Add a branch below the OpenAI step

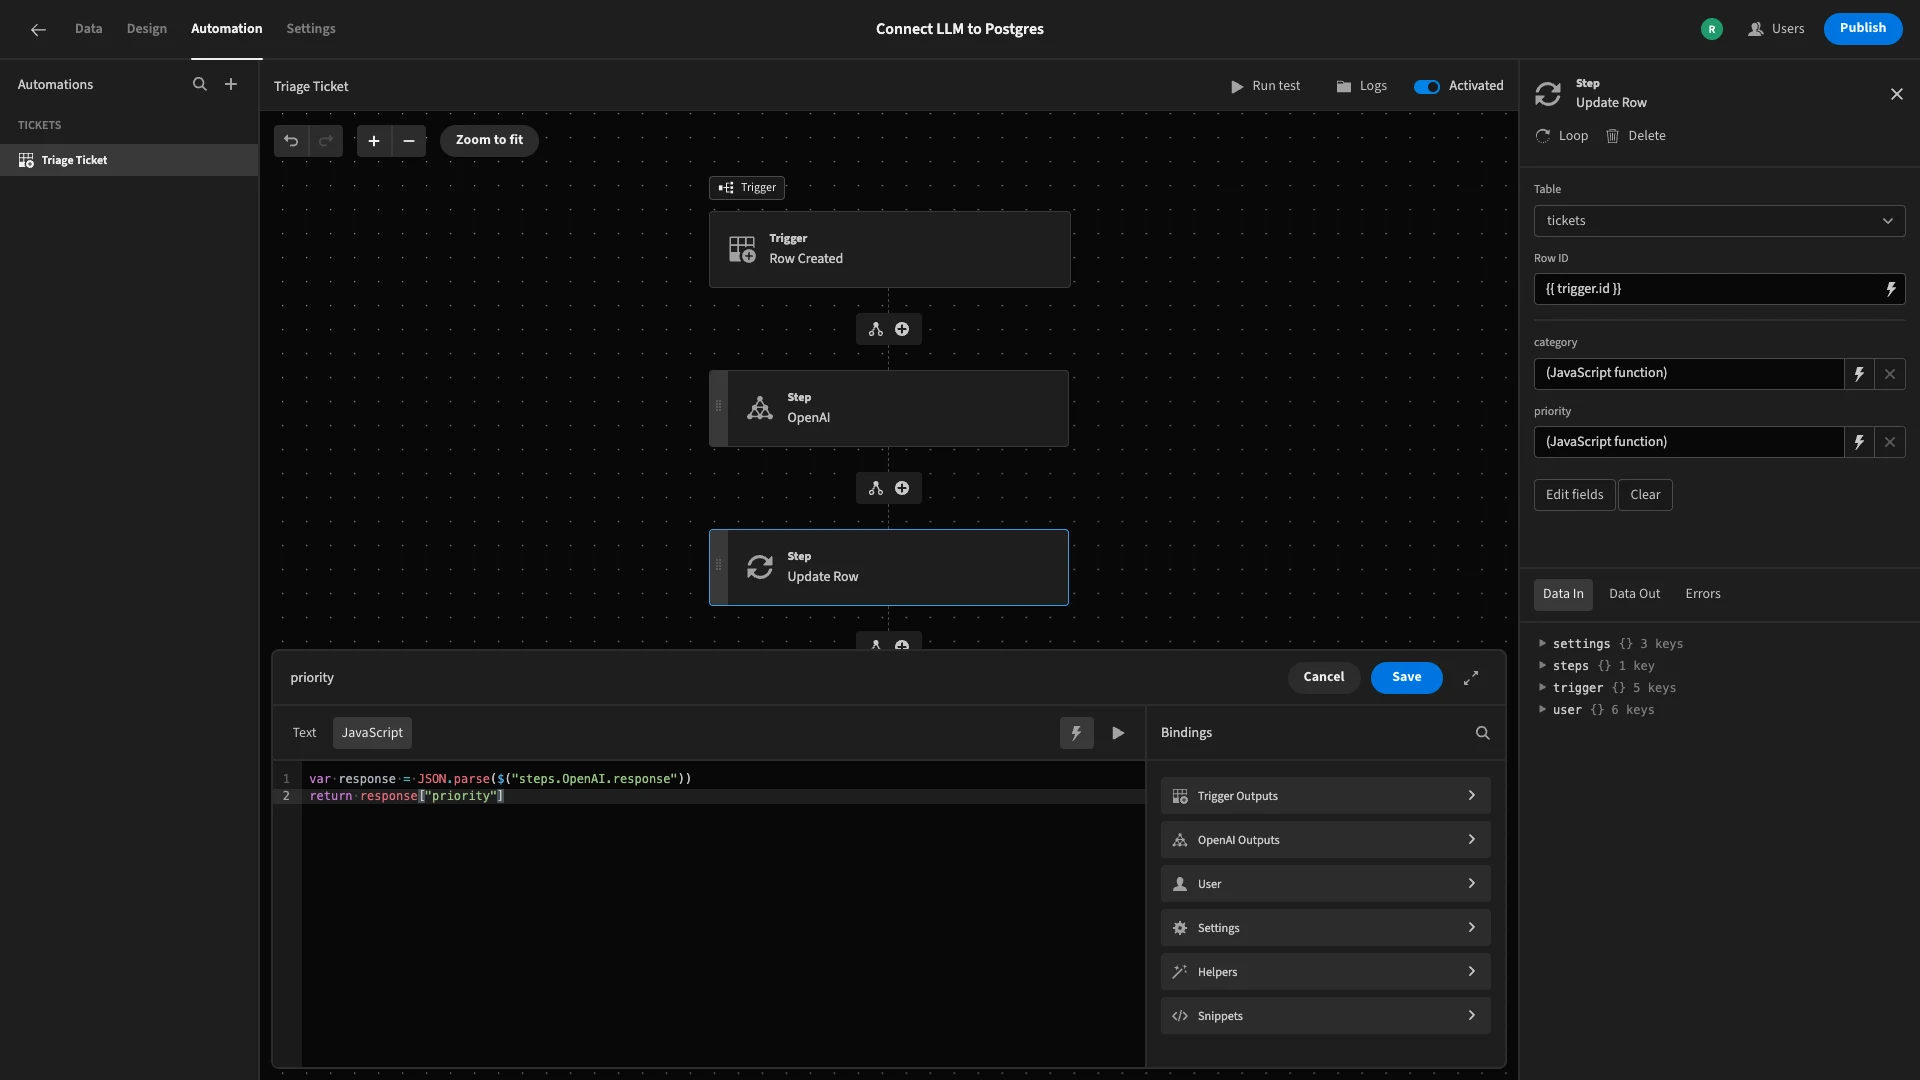pyautogui.click(x=876, y=488)
